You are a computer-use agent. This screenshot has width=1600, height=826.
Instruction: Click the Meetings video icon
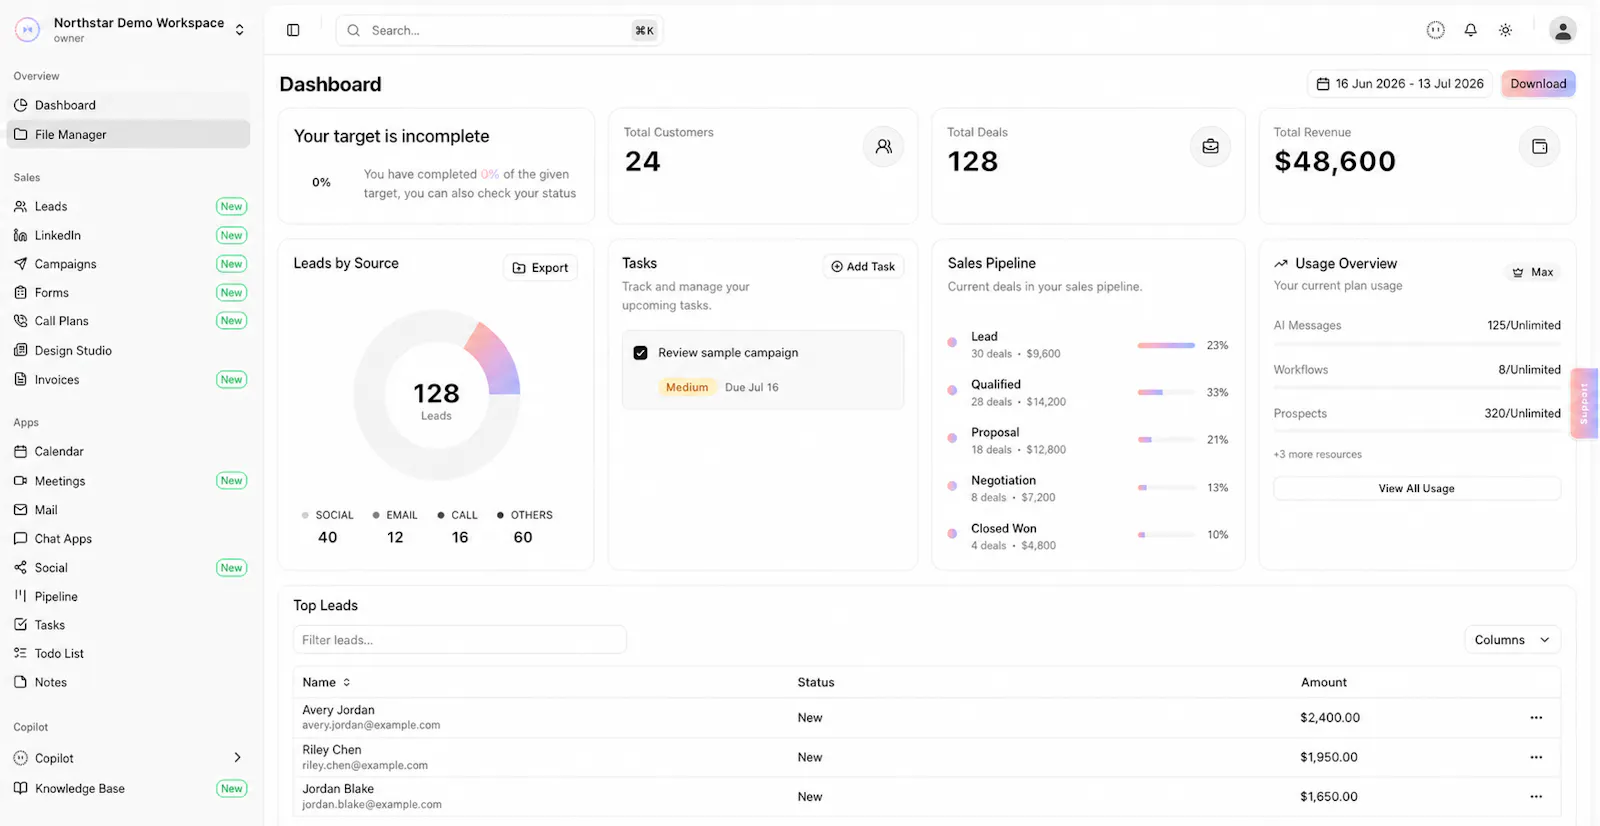[20, 481]
